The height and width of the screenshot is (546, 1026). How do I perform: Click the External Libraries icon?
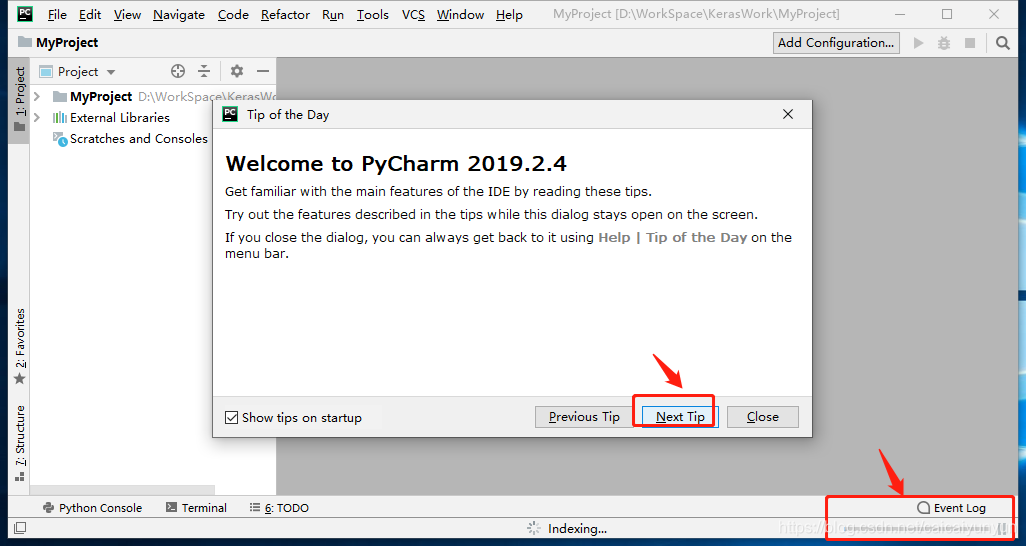click(x=60, y=117)
